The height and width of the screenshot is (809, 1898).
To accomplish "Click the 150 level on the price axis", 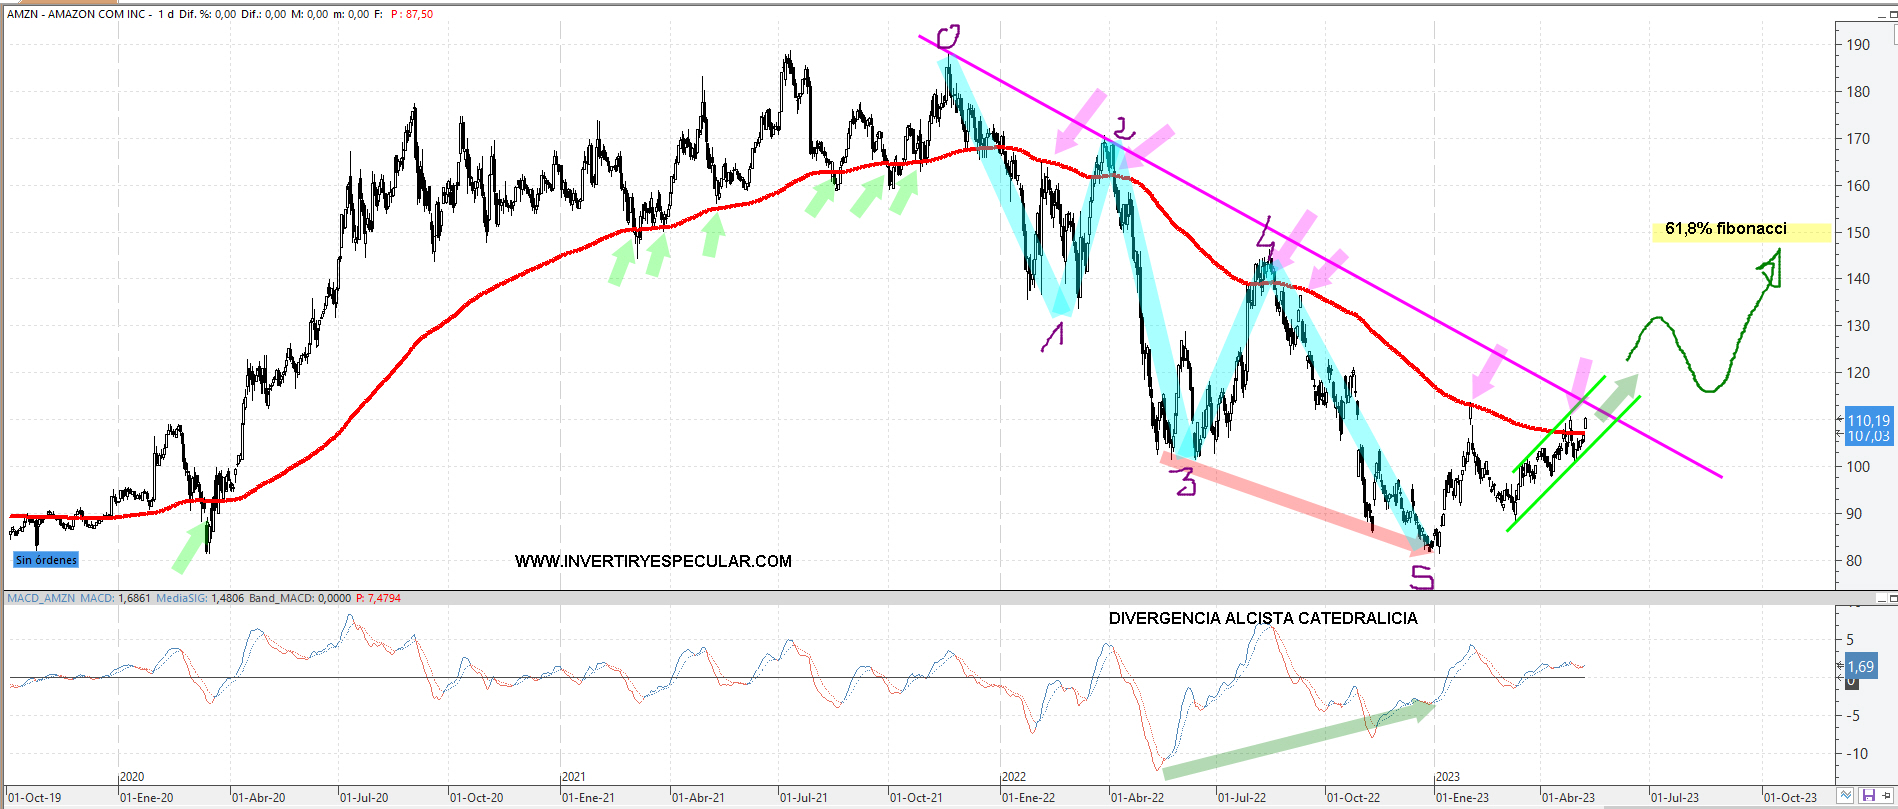I will pyautogui.click(x=1858, y=232).
